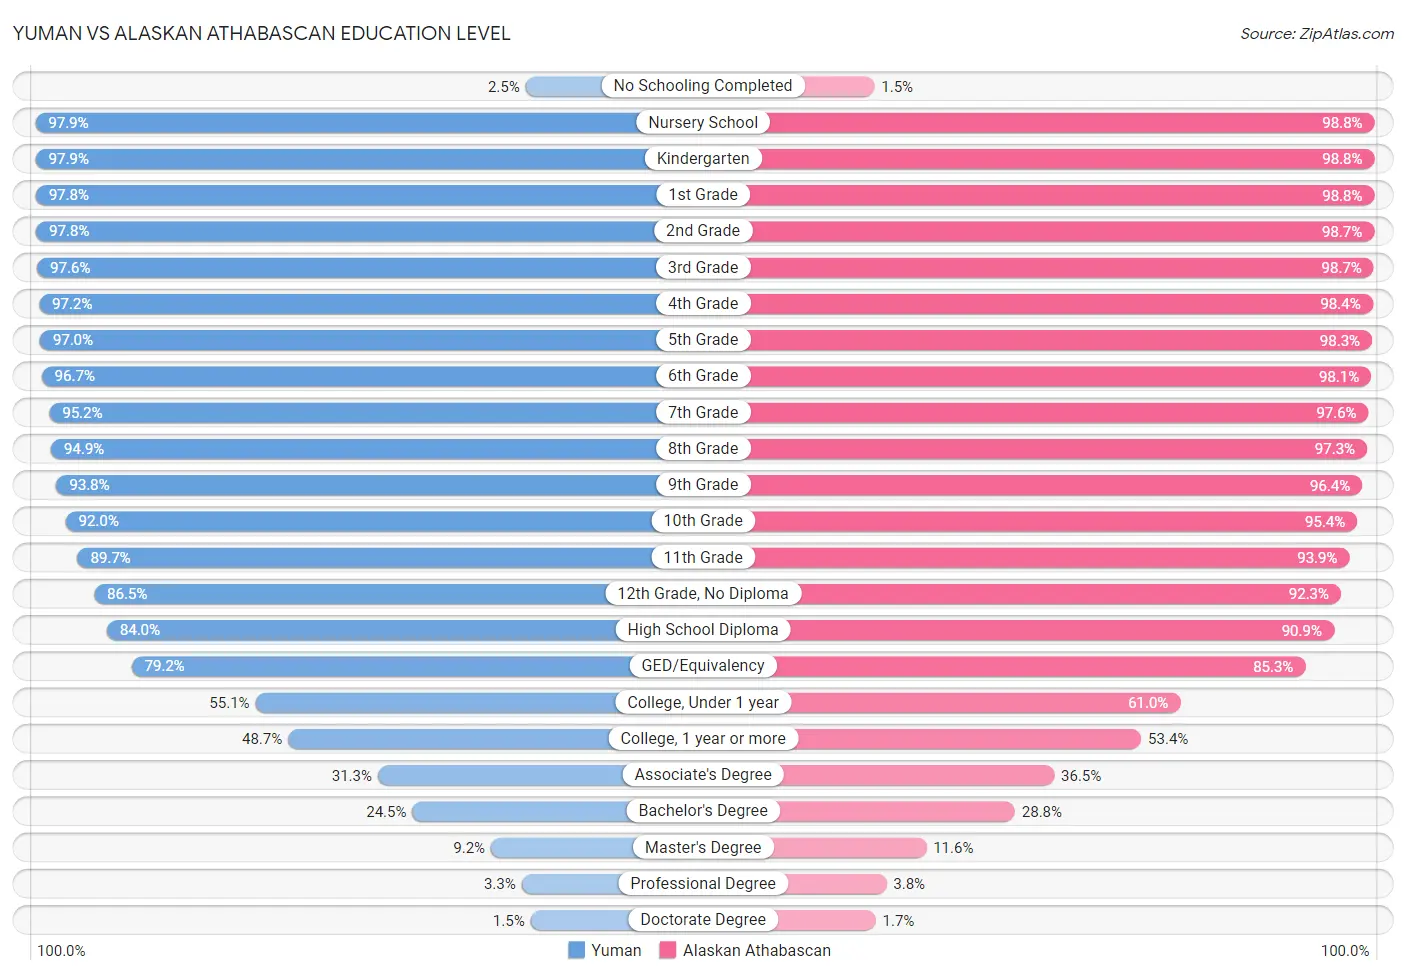The height and width of the screenshot is (975, 1406).
Task: Select the Bachelor's Degree label
Action: coord(703,810)
